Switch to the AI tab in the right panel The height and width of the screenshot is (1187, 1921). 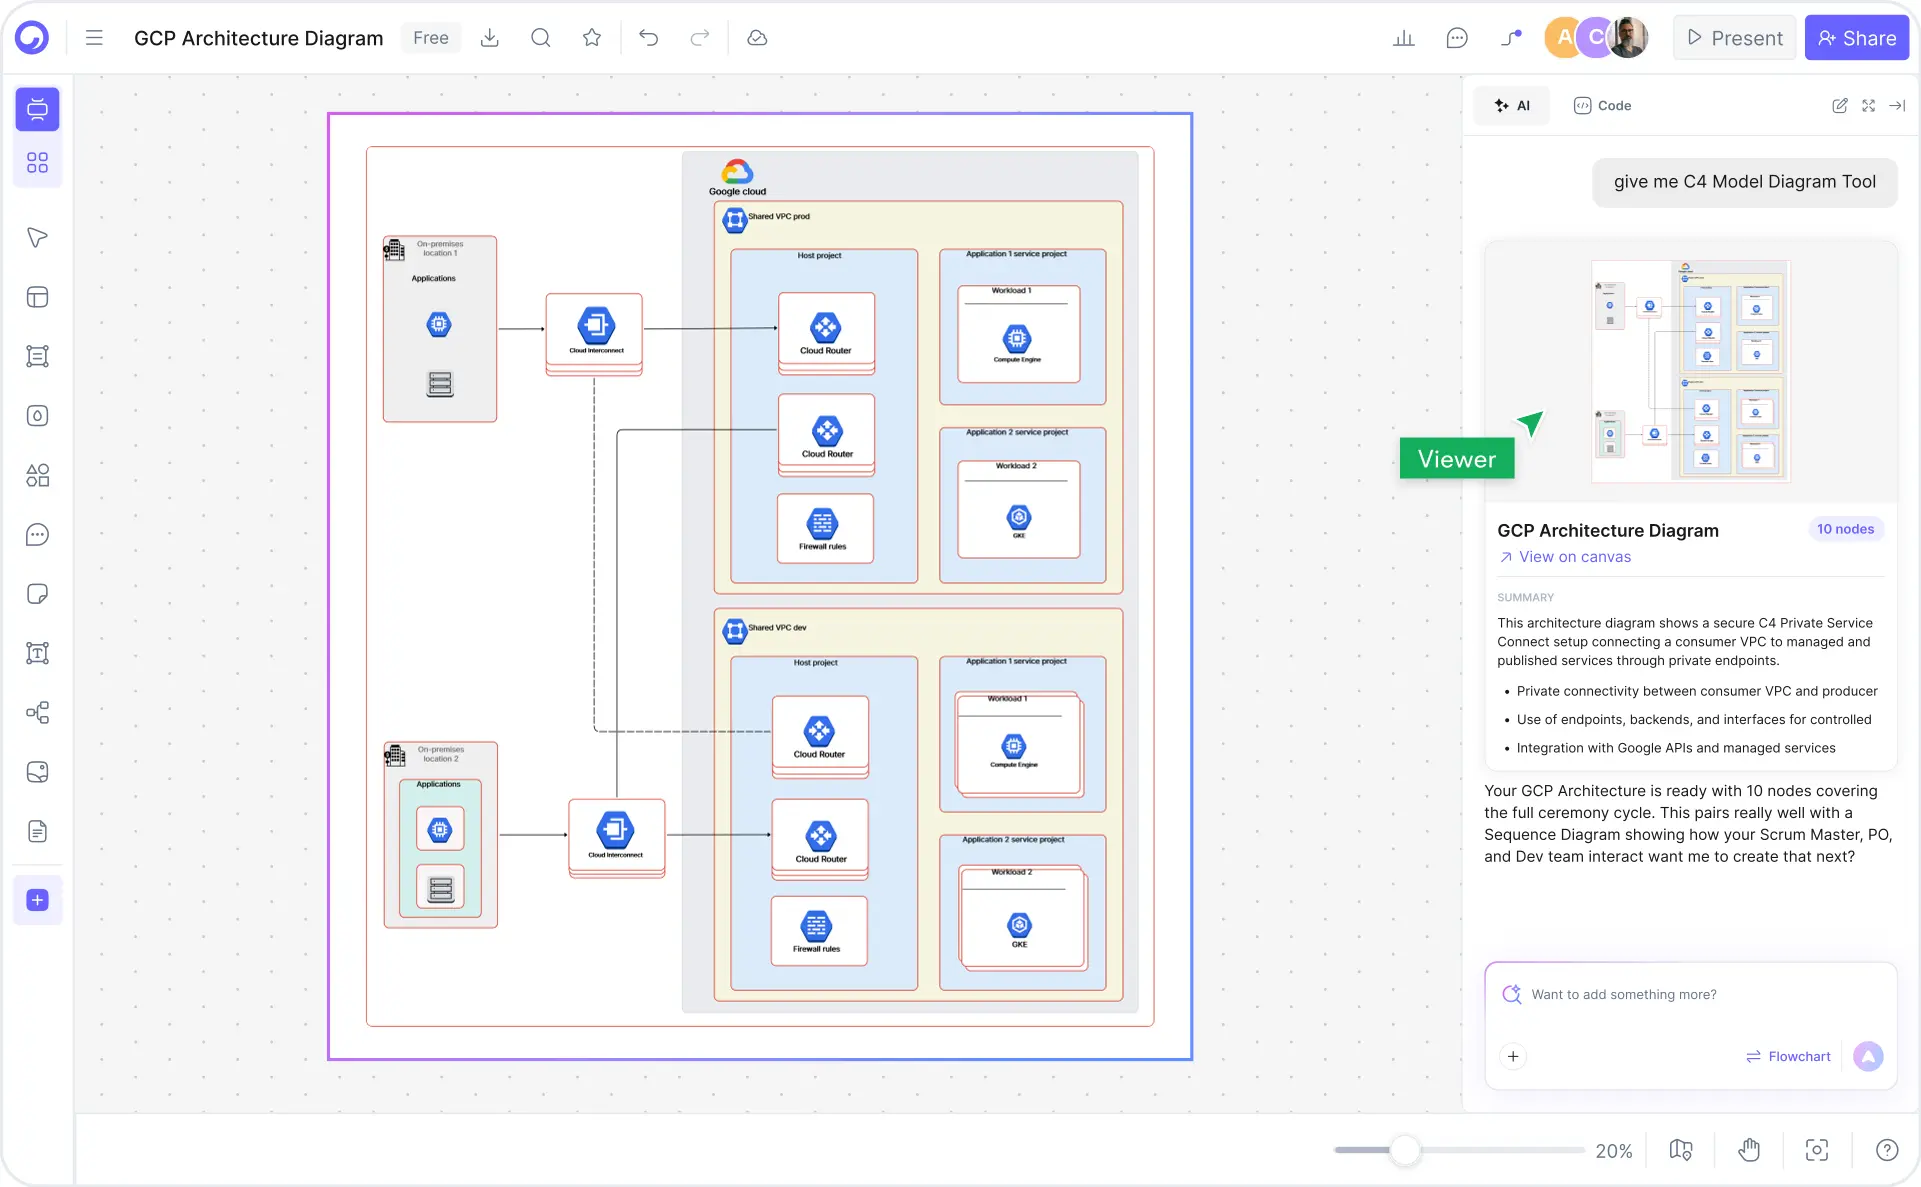pos(1511,105)
